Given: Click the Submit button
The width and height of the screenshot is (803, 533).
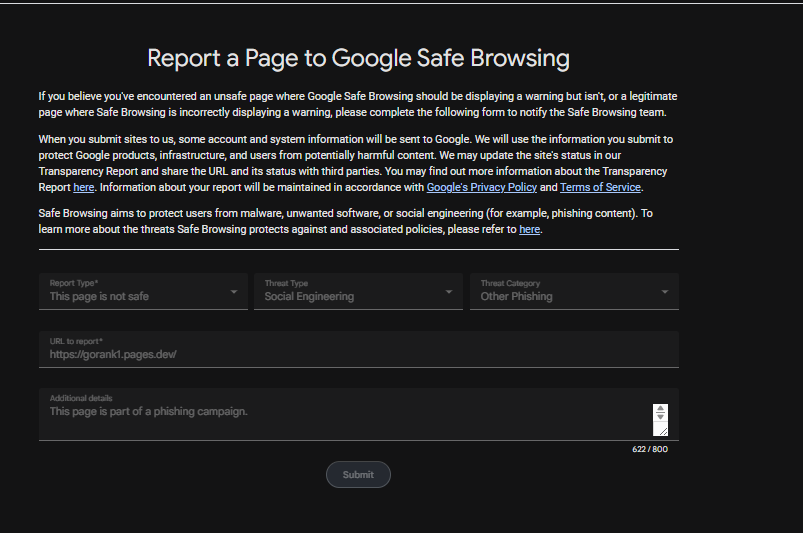Looking at the screenshot, I should [358, 475].
